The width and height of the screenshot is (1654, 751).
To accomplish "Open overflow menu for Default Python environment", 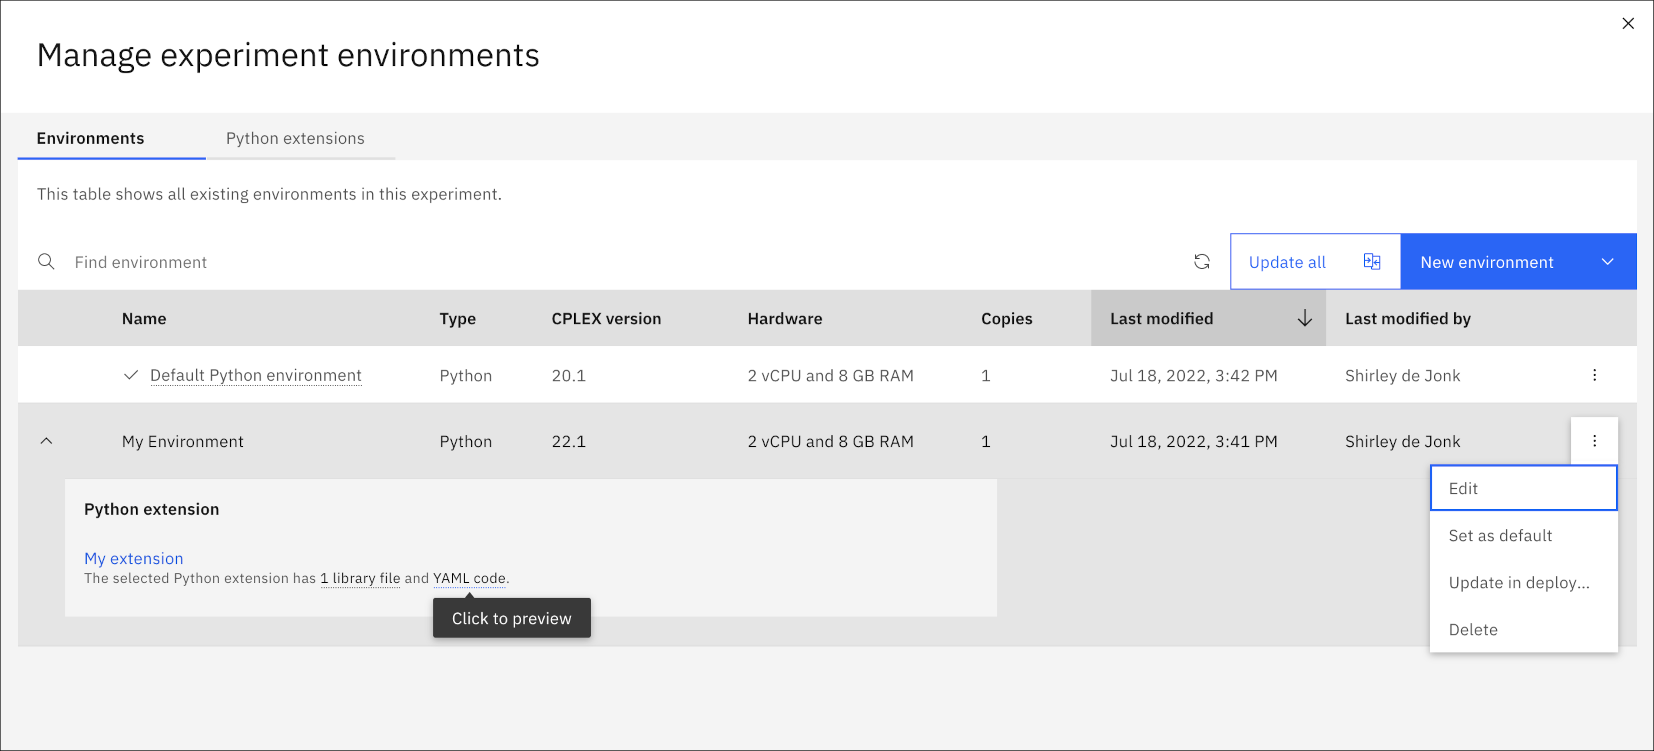I will pos(1595,375).
